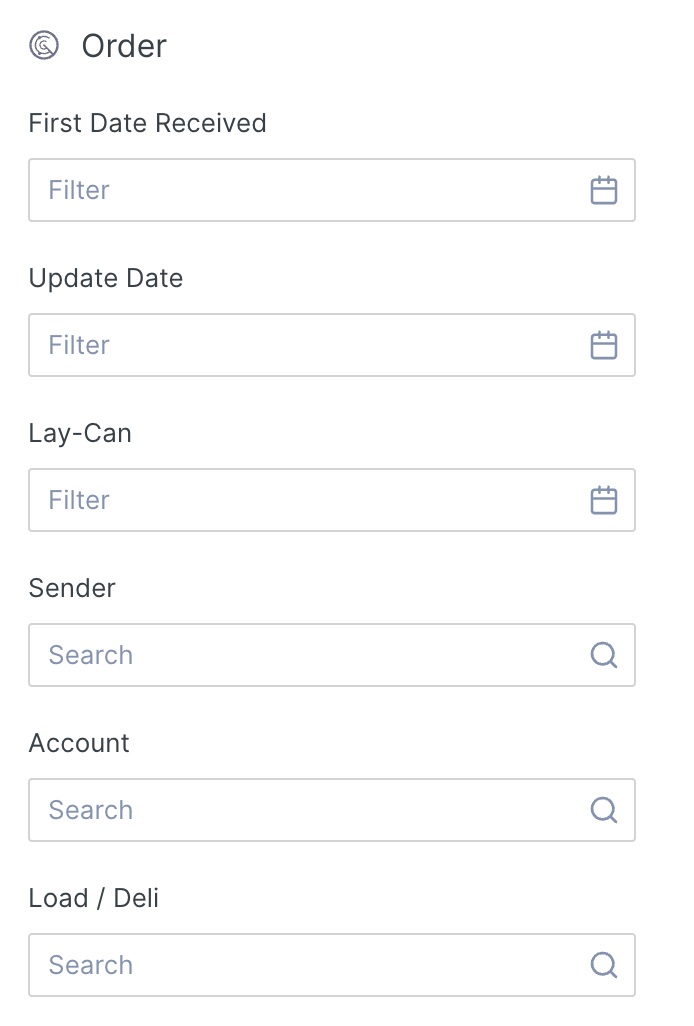The height and width of the screenshot is (1026, 694).
Task: Click the Load / Deli label
Action: tap(94, 898)
